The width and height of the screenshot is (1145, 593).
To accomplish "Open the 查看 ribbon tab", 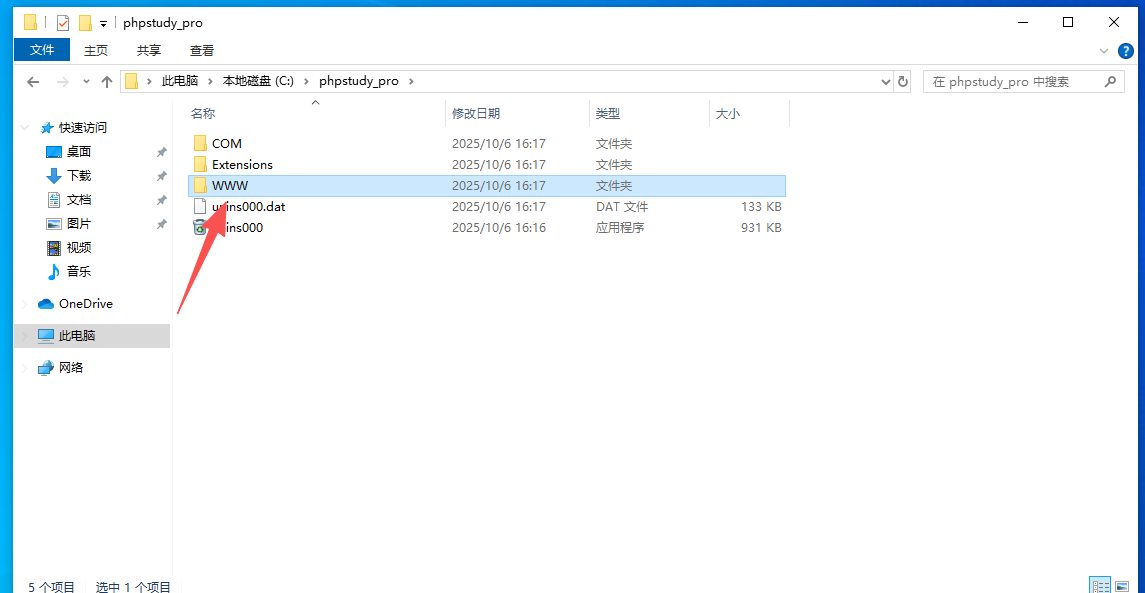I will pyautogui.click(x=202, y=50).
